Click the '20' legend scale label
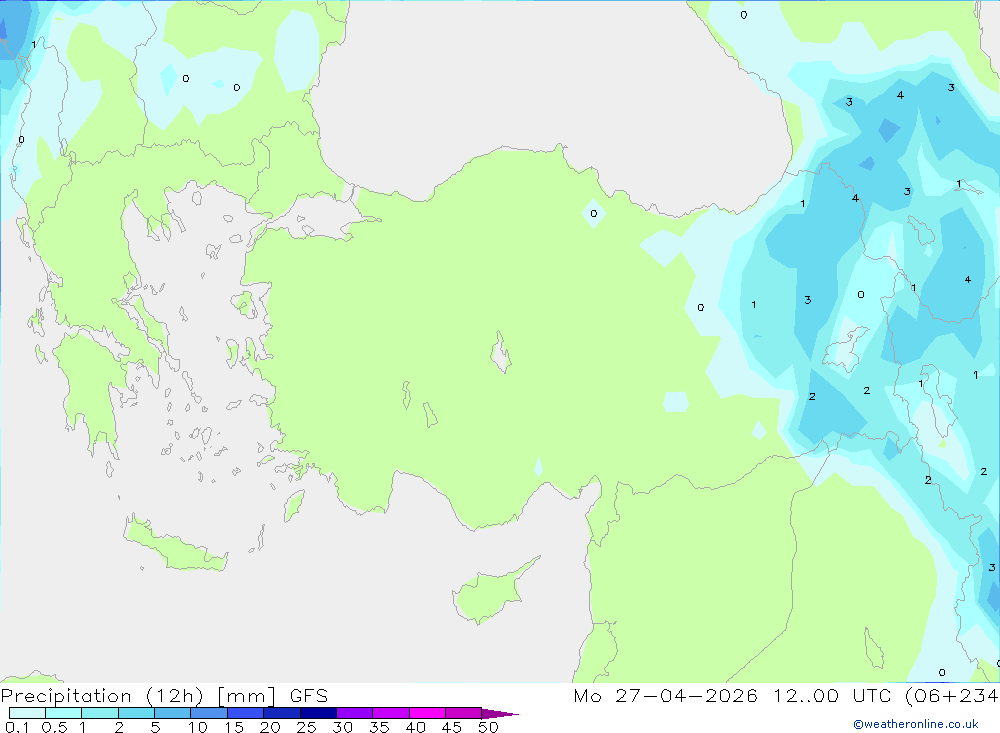Screen dimensions: 1000x733 (270, 727)
